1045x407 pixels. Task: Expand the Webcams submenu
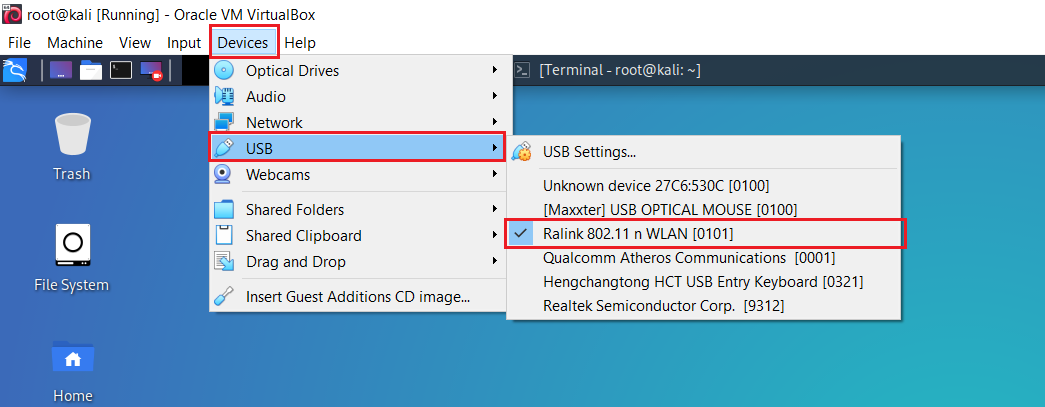(x=277, y=175)
